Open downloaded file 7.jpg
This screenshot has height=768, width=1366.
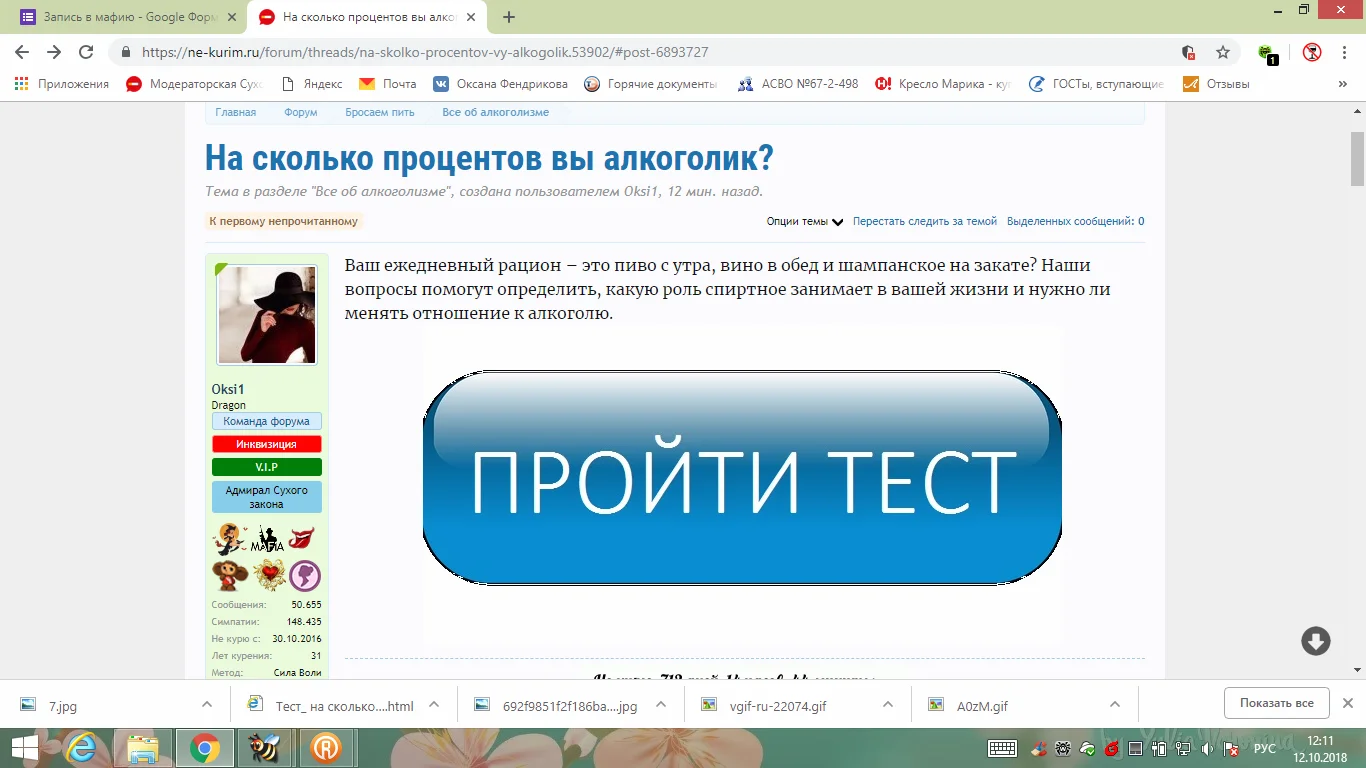point(62,704)
